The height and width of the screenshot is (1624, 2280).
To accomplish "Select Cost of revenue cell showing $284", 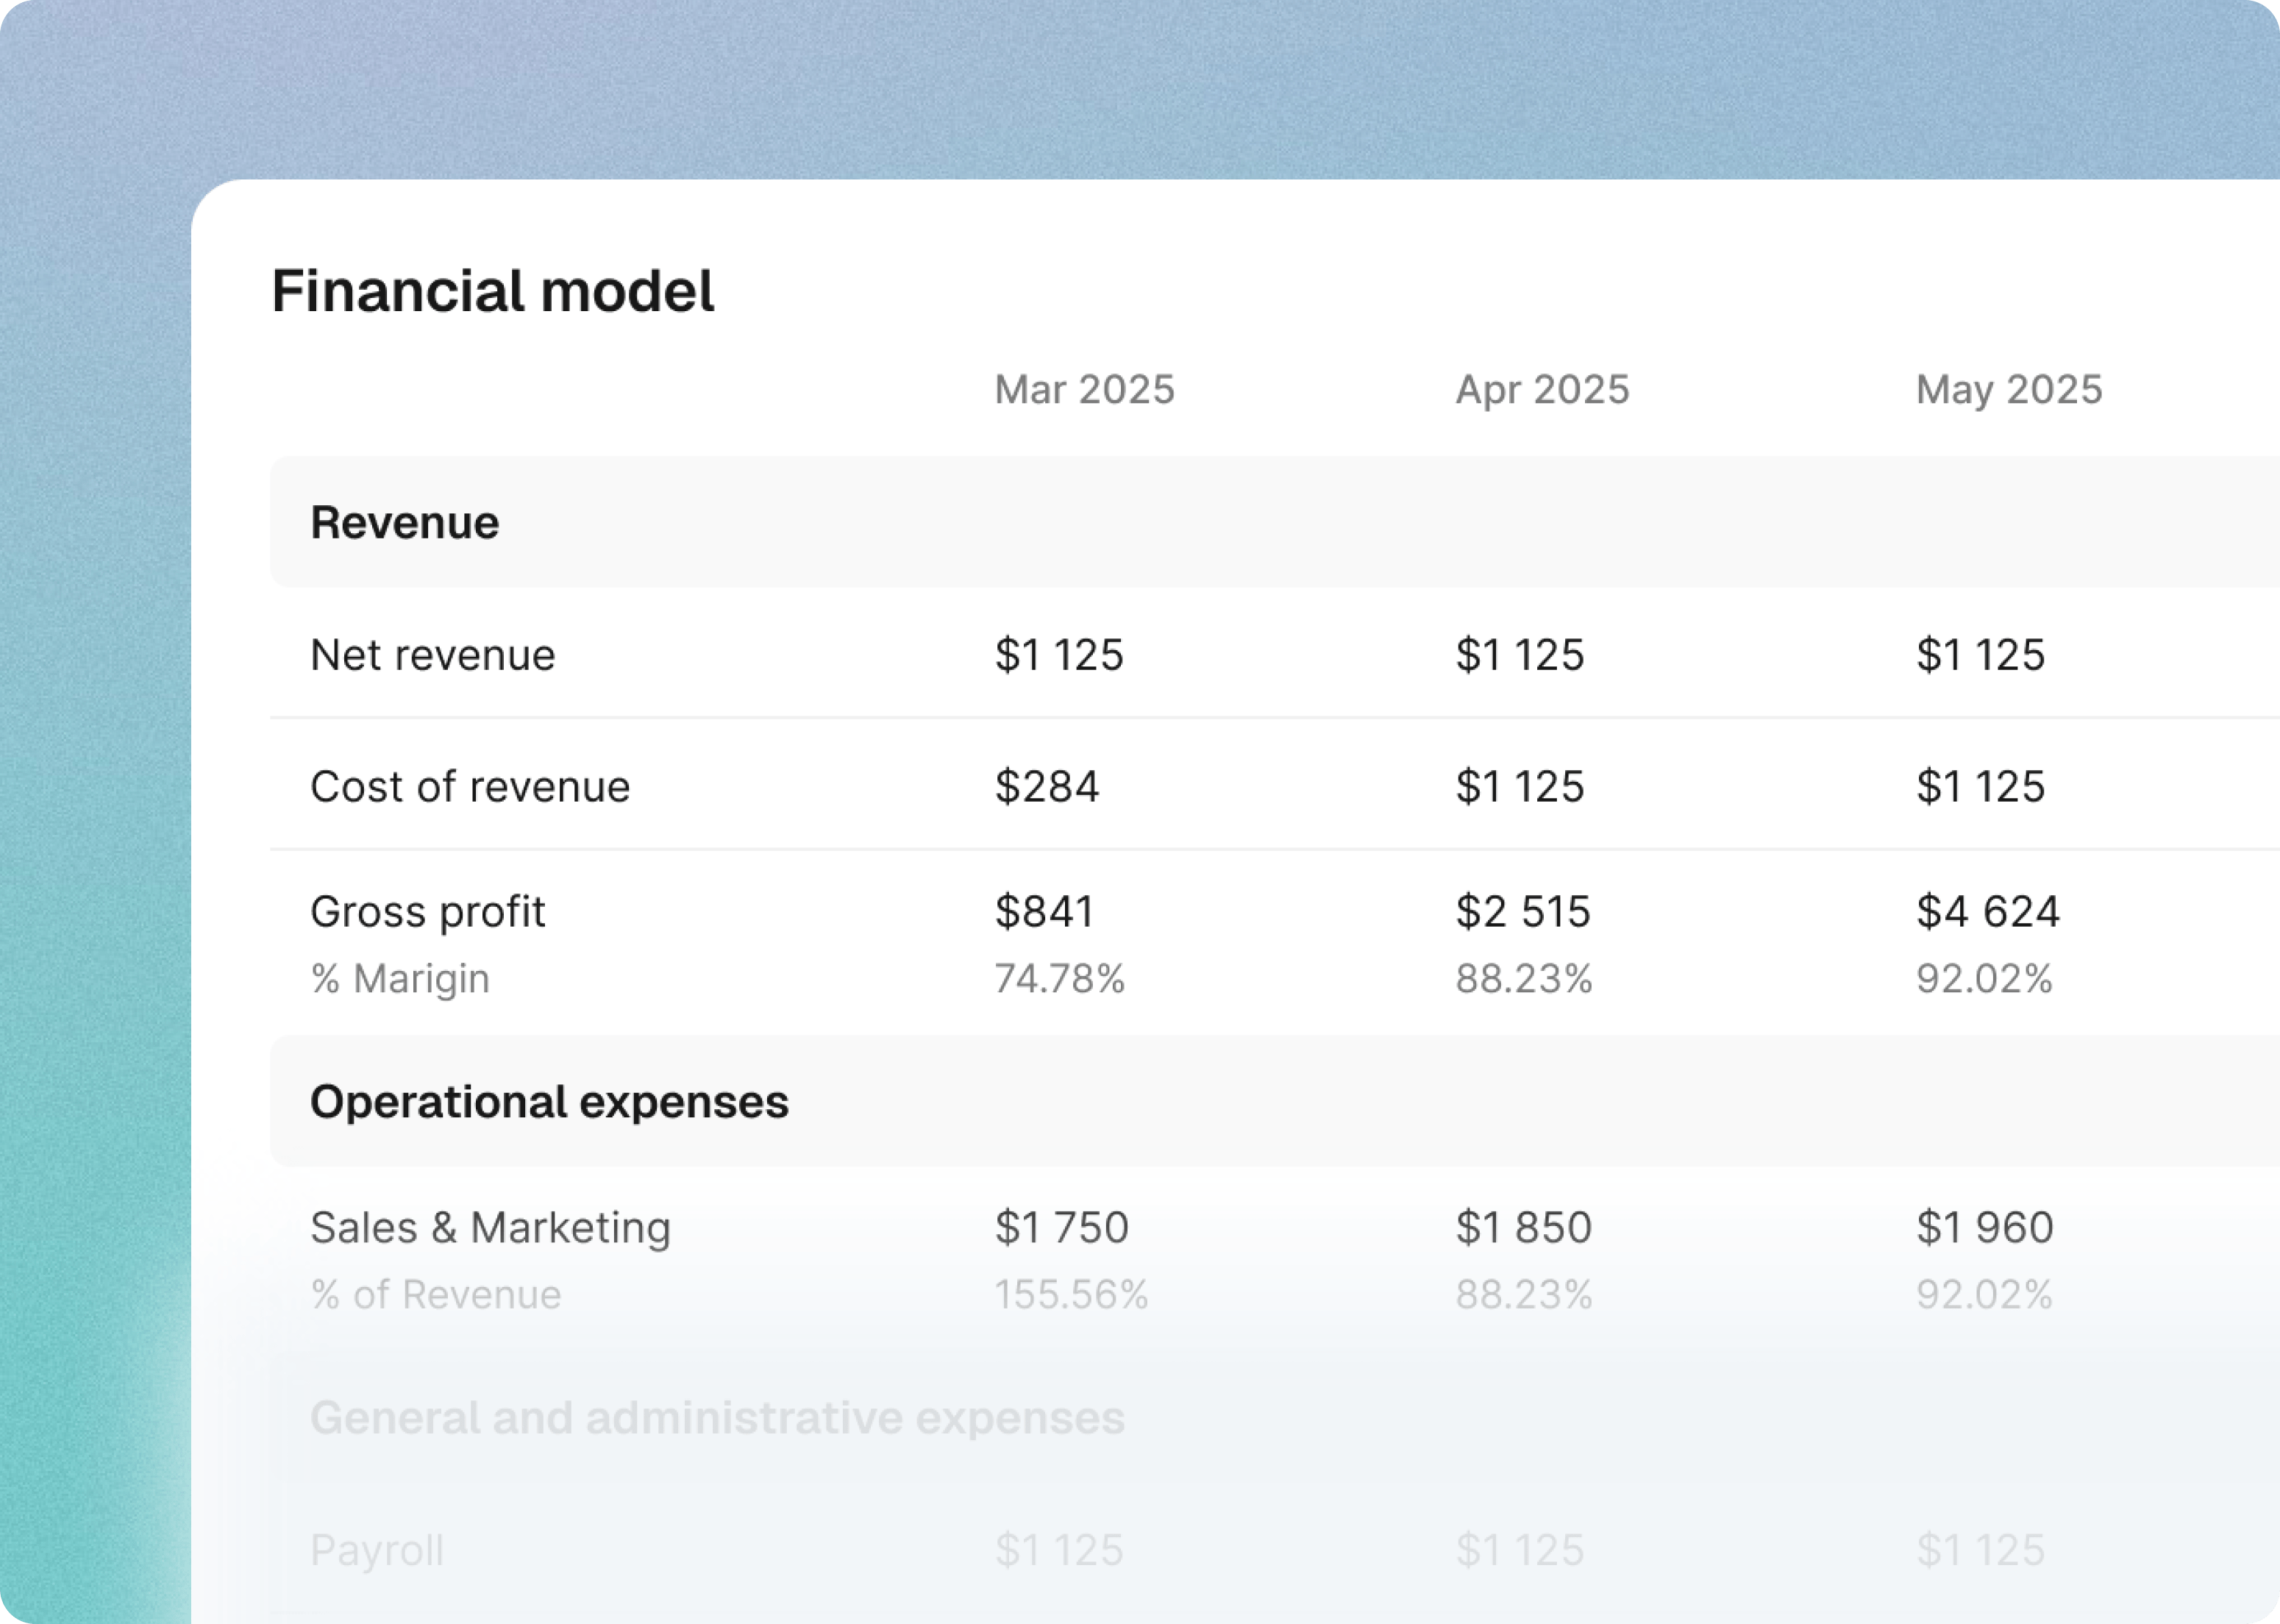I will 1046,786.
